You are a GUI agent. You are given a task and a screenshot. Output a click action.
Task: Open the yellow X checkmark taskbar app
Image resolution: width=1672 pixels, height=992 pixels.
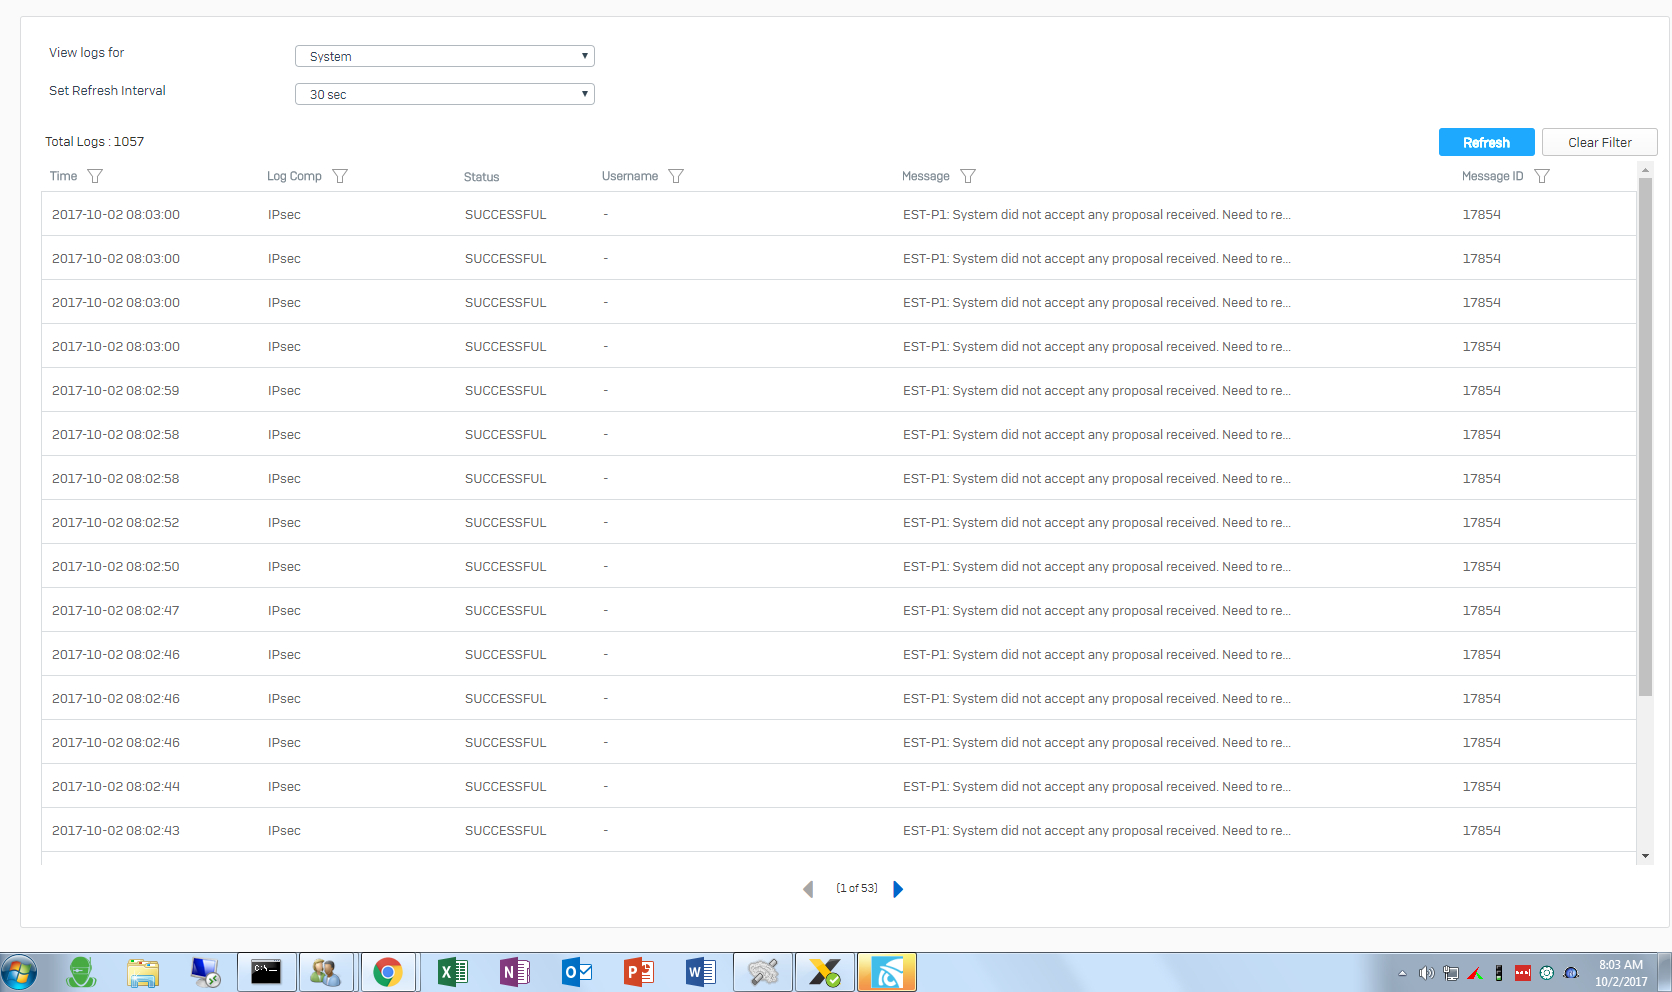point(825,972)
